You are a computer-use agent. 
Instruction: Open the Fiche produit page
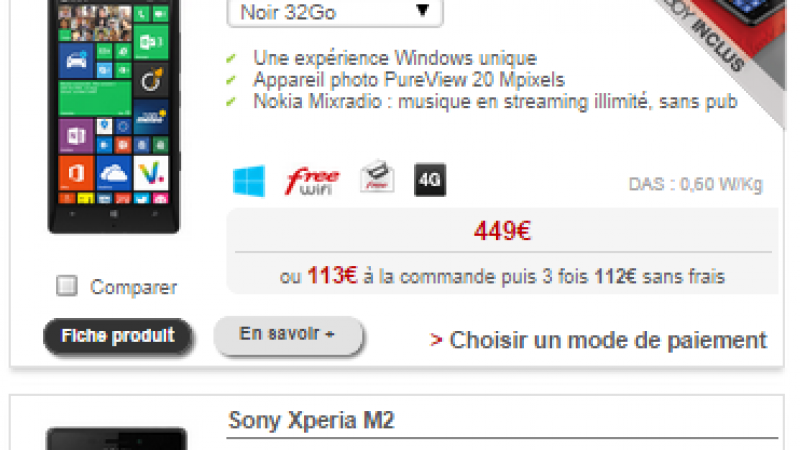tap(118, 336)
